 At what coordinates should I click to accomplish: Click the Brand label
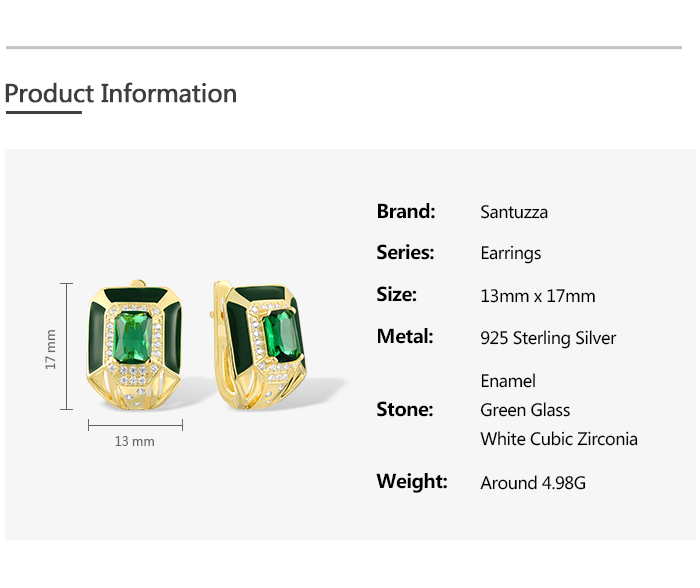pos(406,211)
